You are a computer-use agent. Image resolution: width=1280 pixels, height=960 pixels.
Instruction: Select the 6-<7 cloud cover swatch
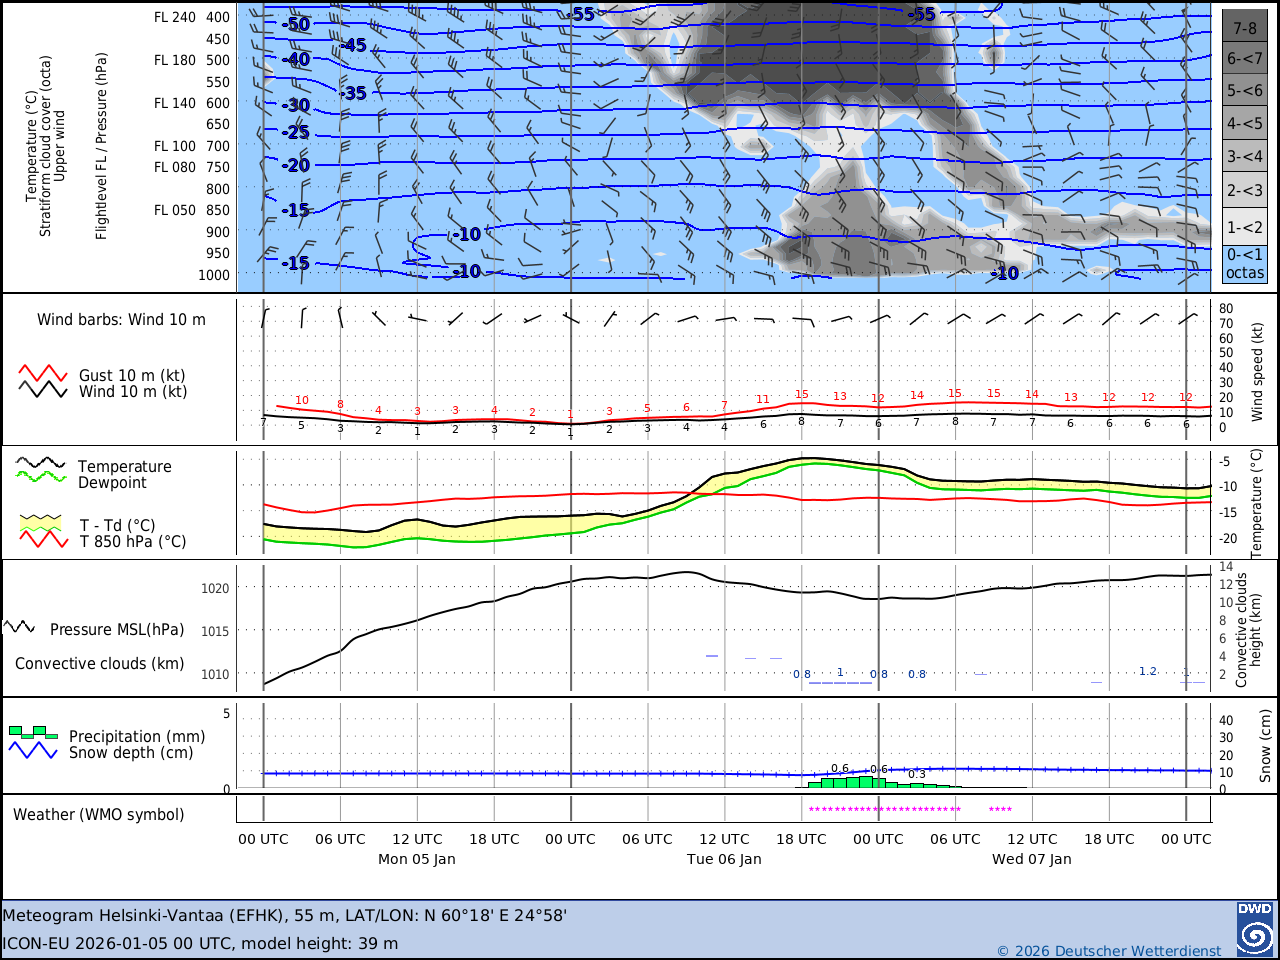[x=1245, y=58]
